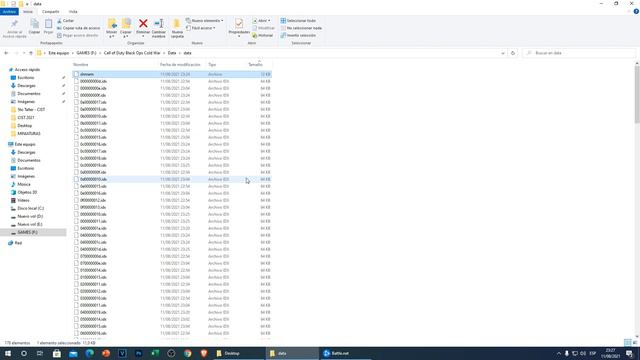Select the Desktop folder in sidebar
Image resolution: width=640 pixels, height=360 pixels.
coord(24,126)
